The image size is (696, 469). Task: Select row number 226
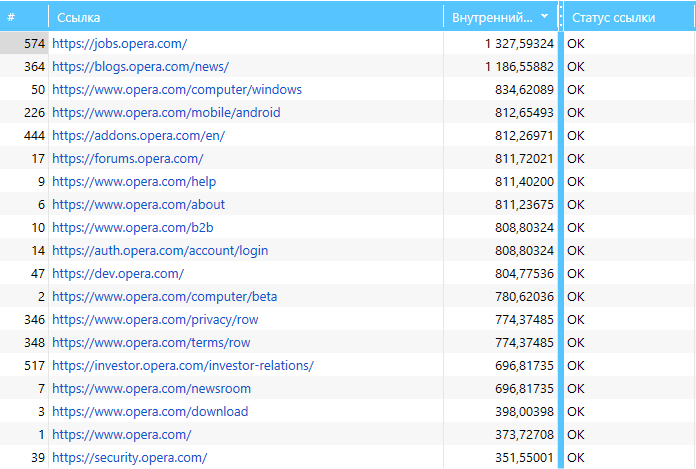[x=34, y=113]
